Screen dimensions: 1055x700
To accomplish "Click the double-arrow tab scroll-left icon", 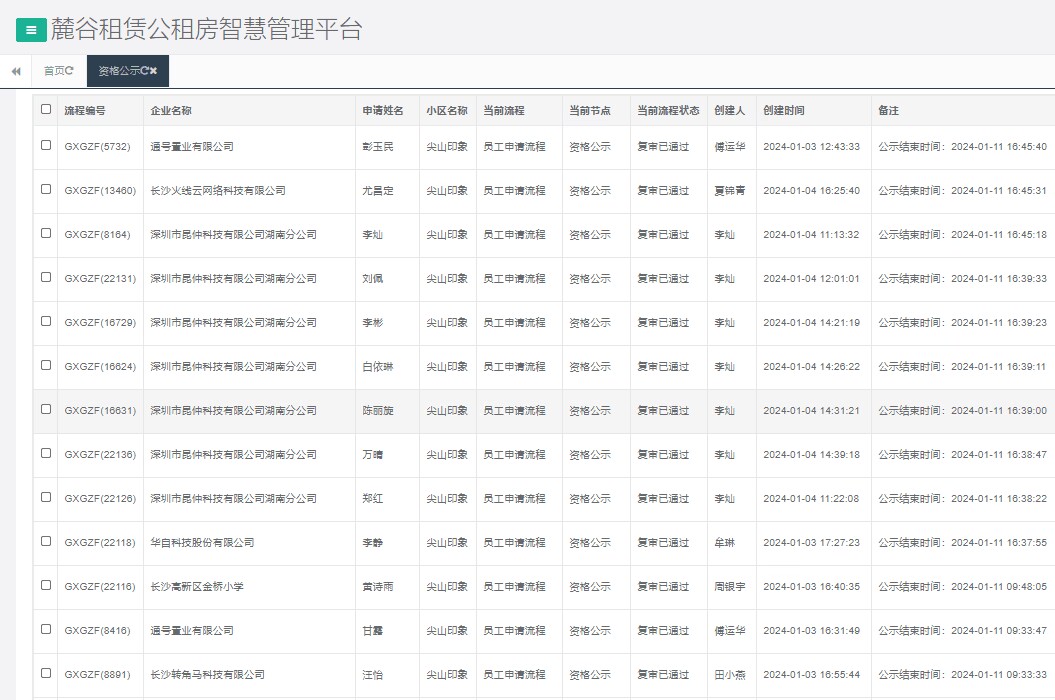I will pyautogui.click(x=16, y=71).
